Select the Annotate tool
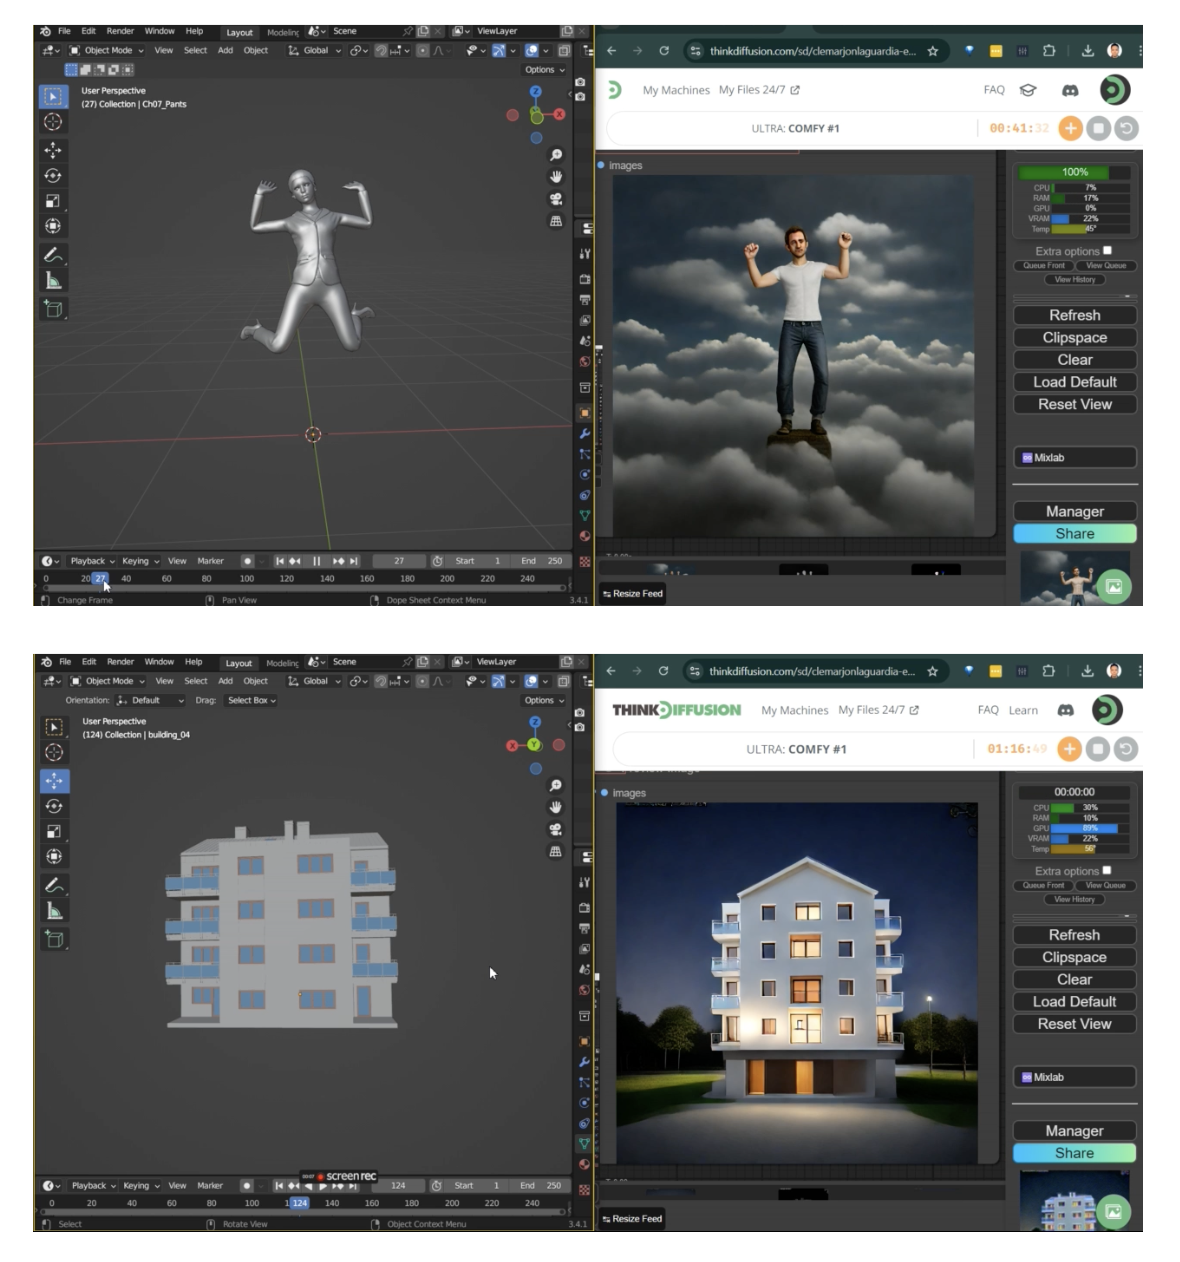The width and height of the screenshot is (1180, 1262). tap(53, 250)
